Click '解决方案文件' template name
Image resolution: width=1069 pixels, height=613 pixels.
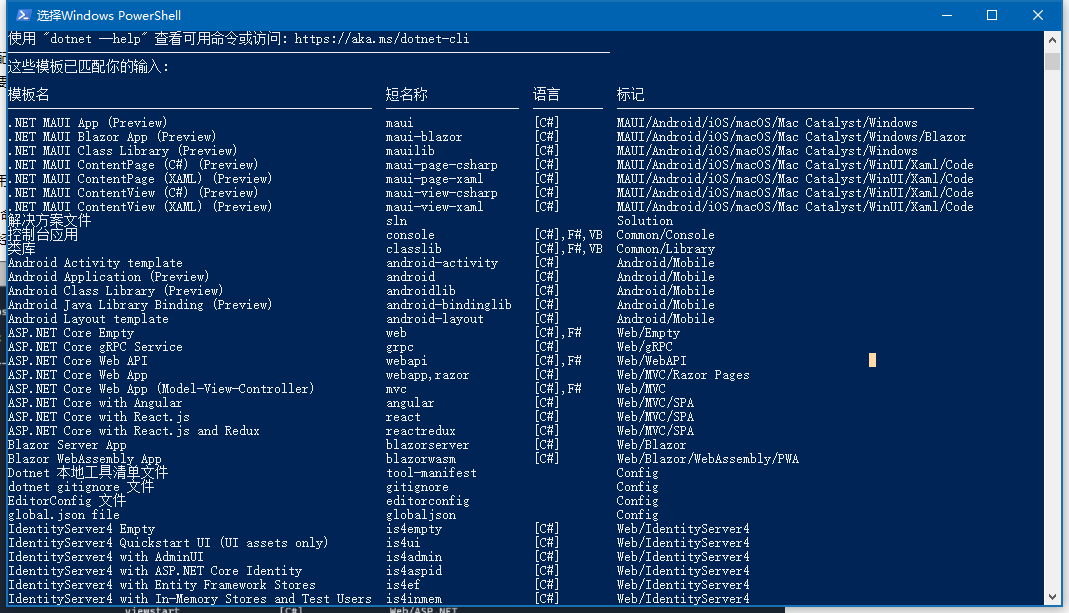click(49, 220)
